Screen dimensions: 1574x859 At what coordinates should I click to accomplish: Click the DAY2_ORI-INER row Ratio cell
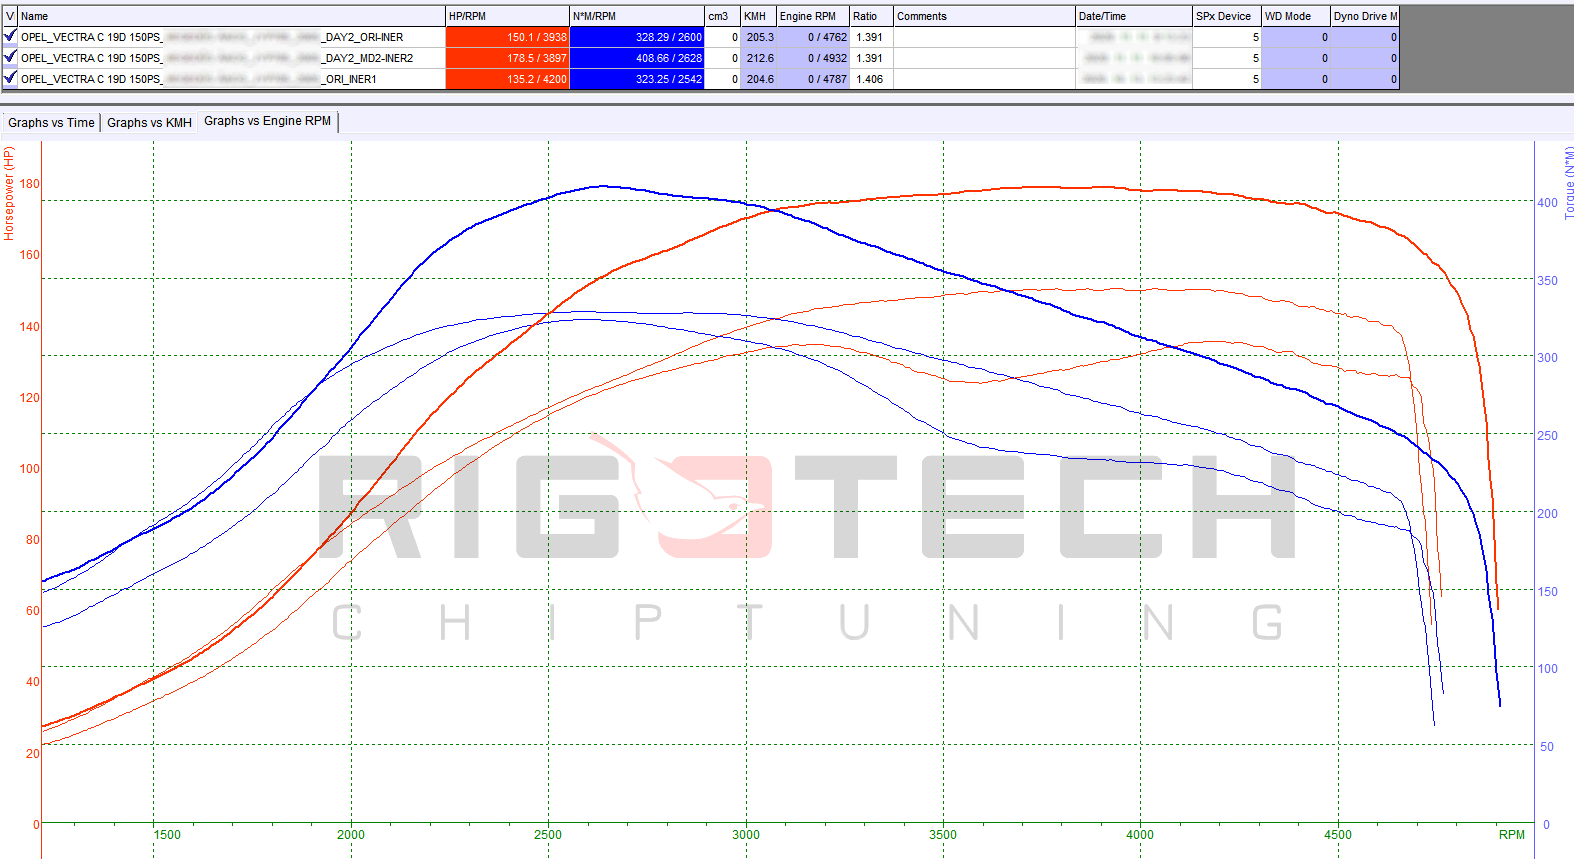tap(871, 37)
